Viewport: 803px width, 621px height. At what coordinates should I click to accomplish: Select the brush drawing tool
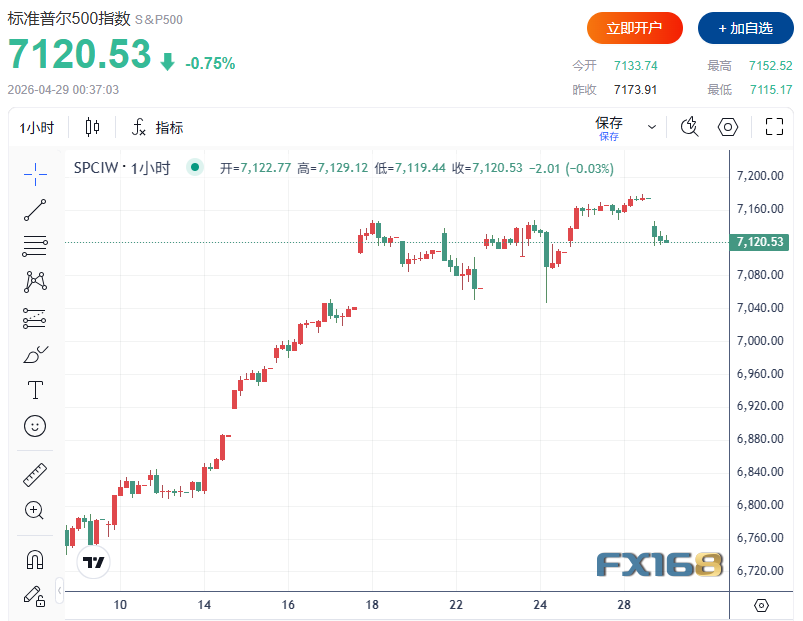click(x=35, y=354)
